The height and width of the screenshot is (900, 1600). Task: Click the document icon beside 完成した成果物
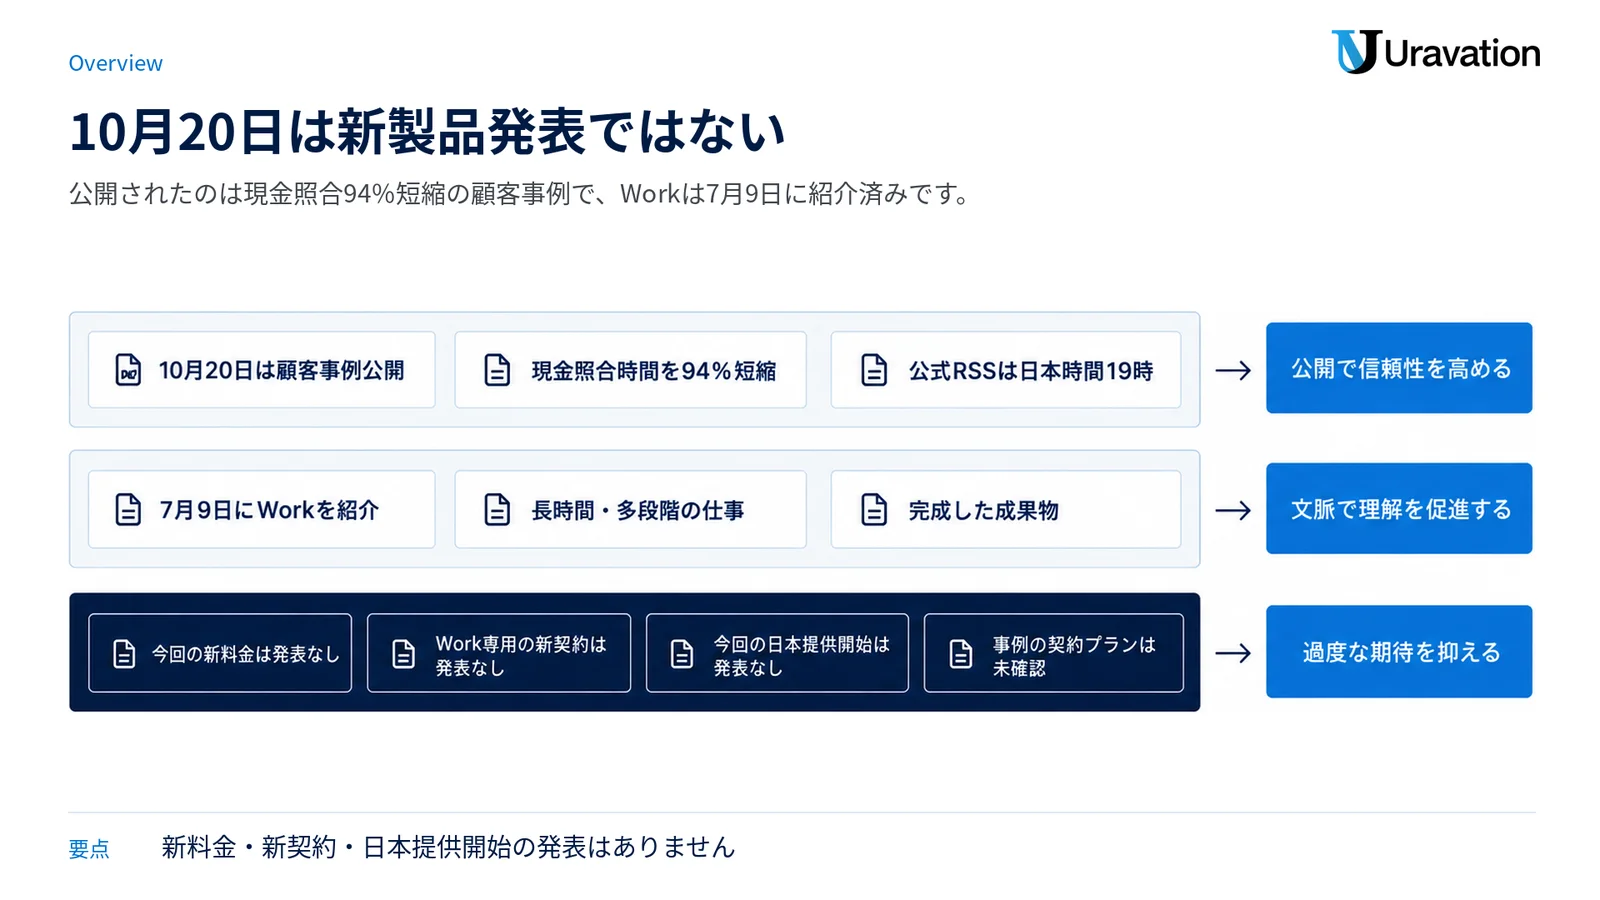click(x=874, y=510)
